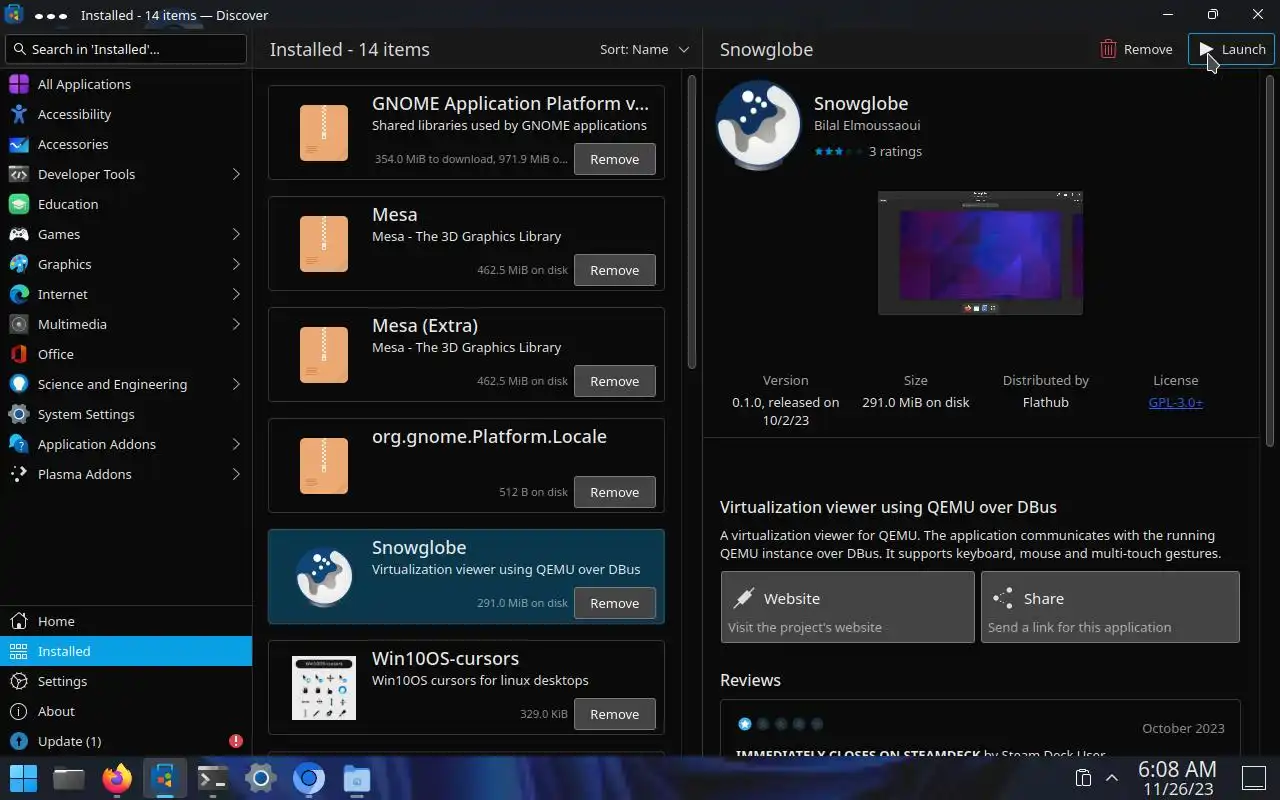The height and width of the screenshot is (800, 1280).
Task: Click the Graphics category icon
Action: 19,264
